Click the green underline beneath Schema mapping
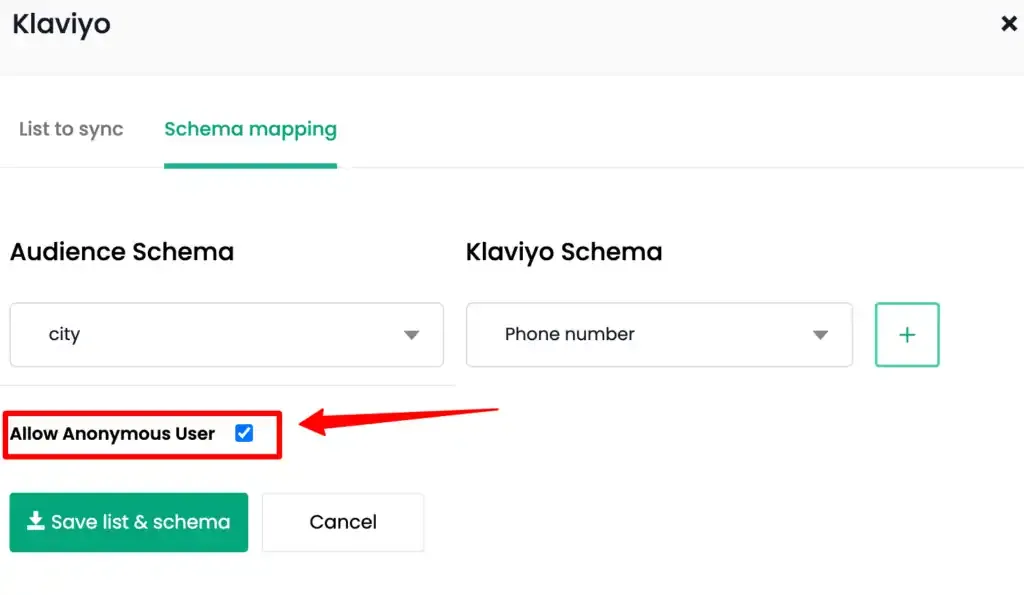The width and height of the screenshot is (1024, 595). tap(250, 166)
